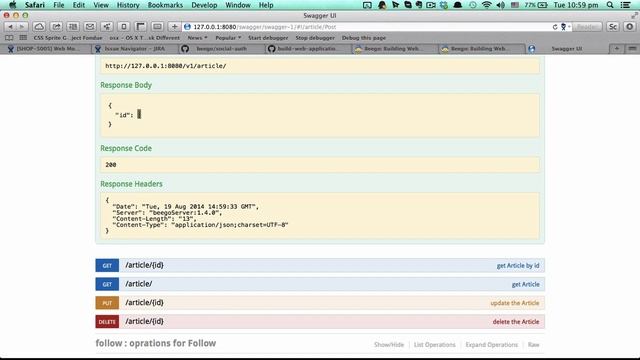Click the AirPlay display menu bar icon
The image size is (640, 360).
coord(367,5)
